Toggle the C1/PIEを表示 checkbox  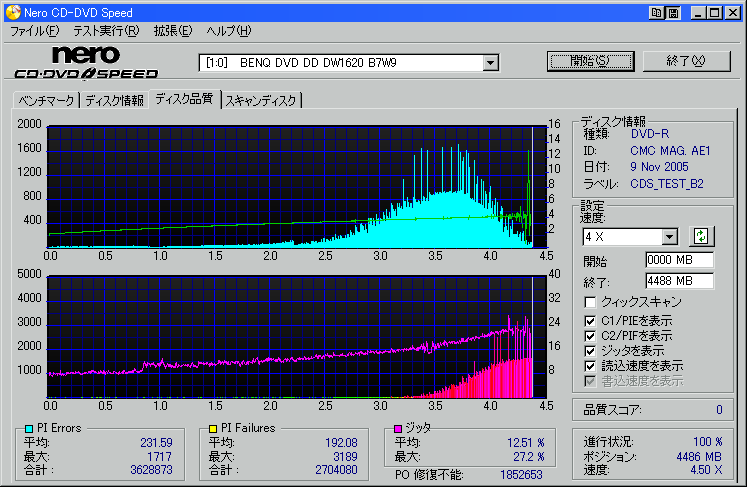(x=592, y=320)
